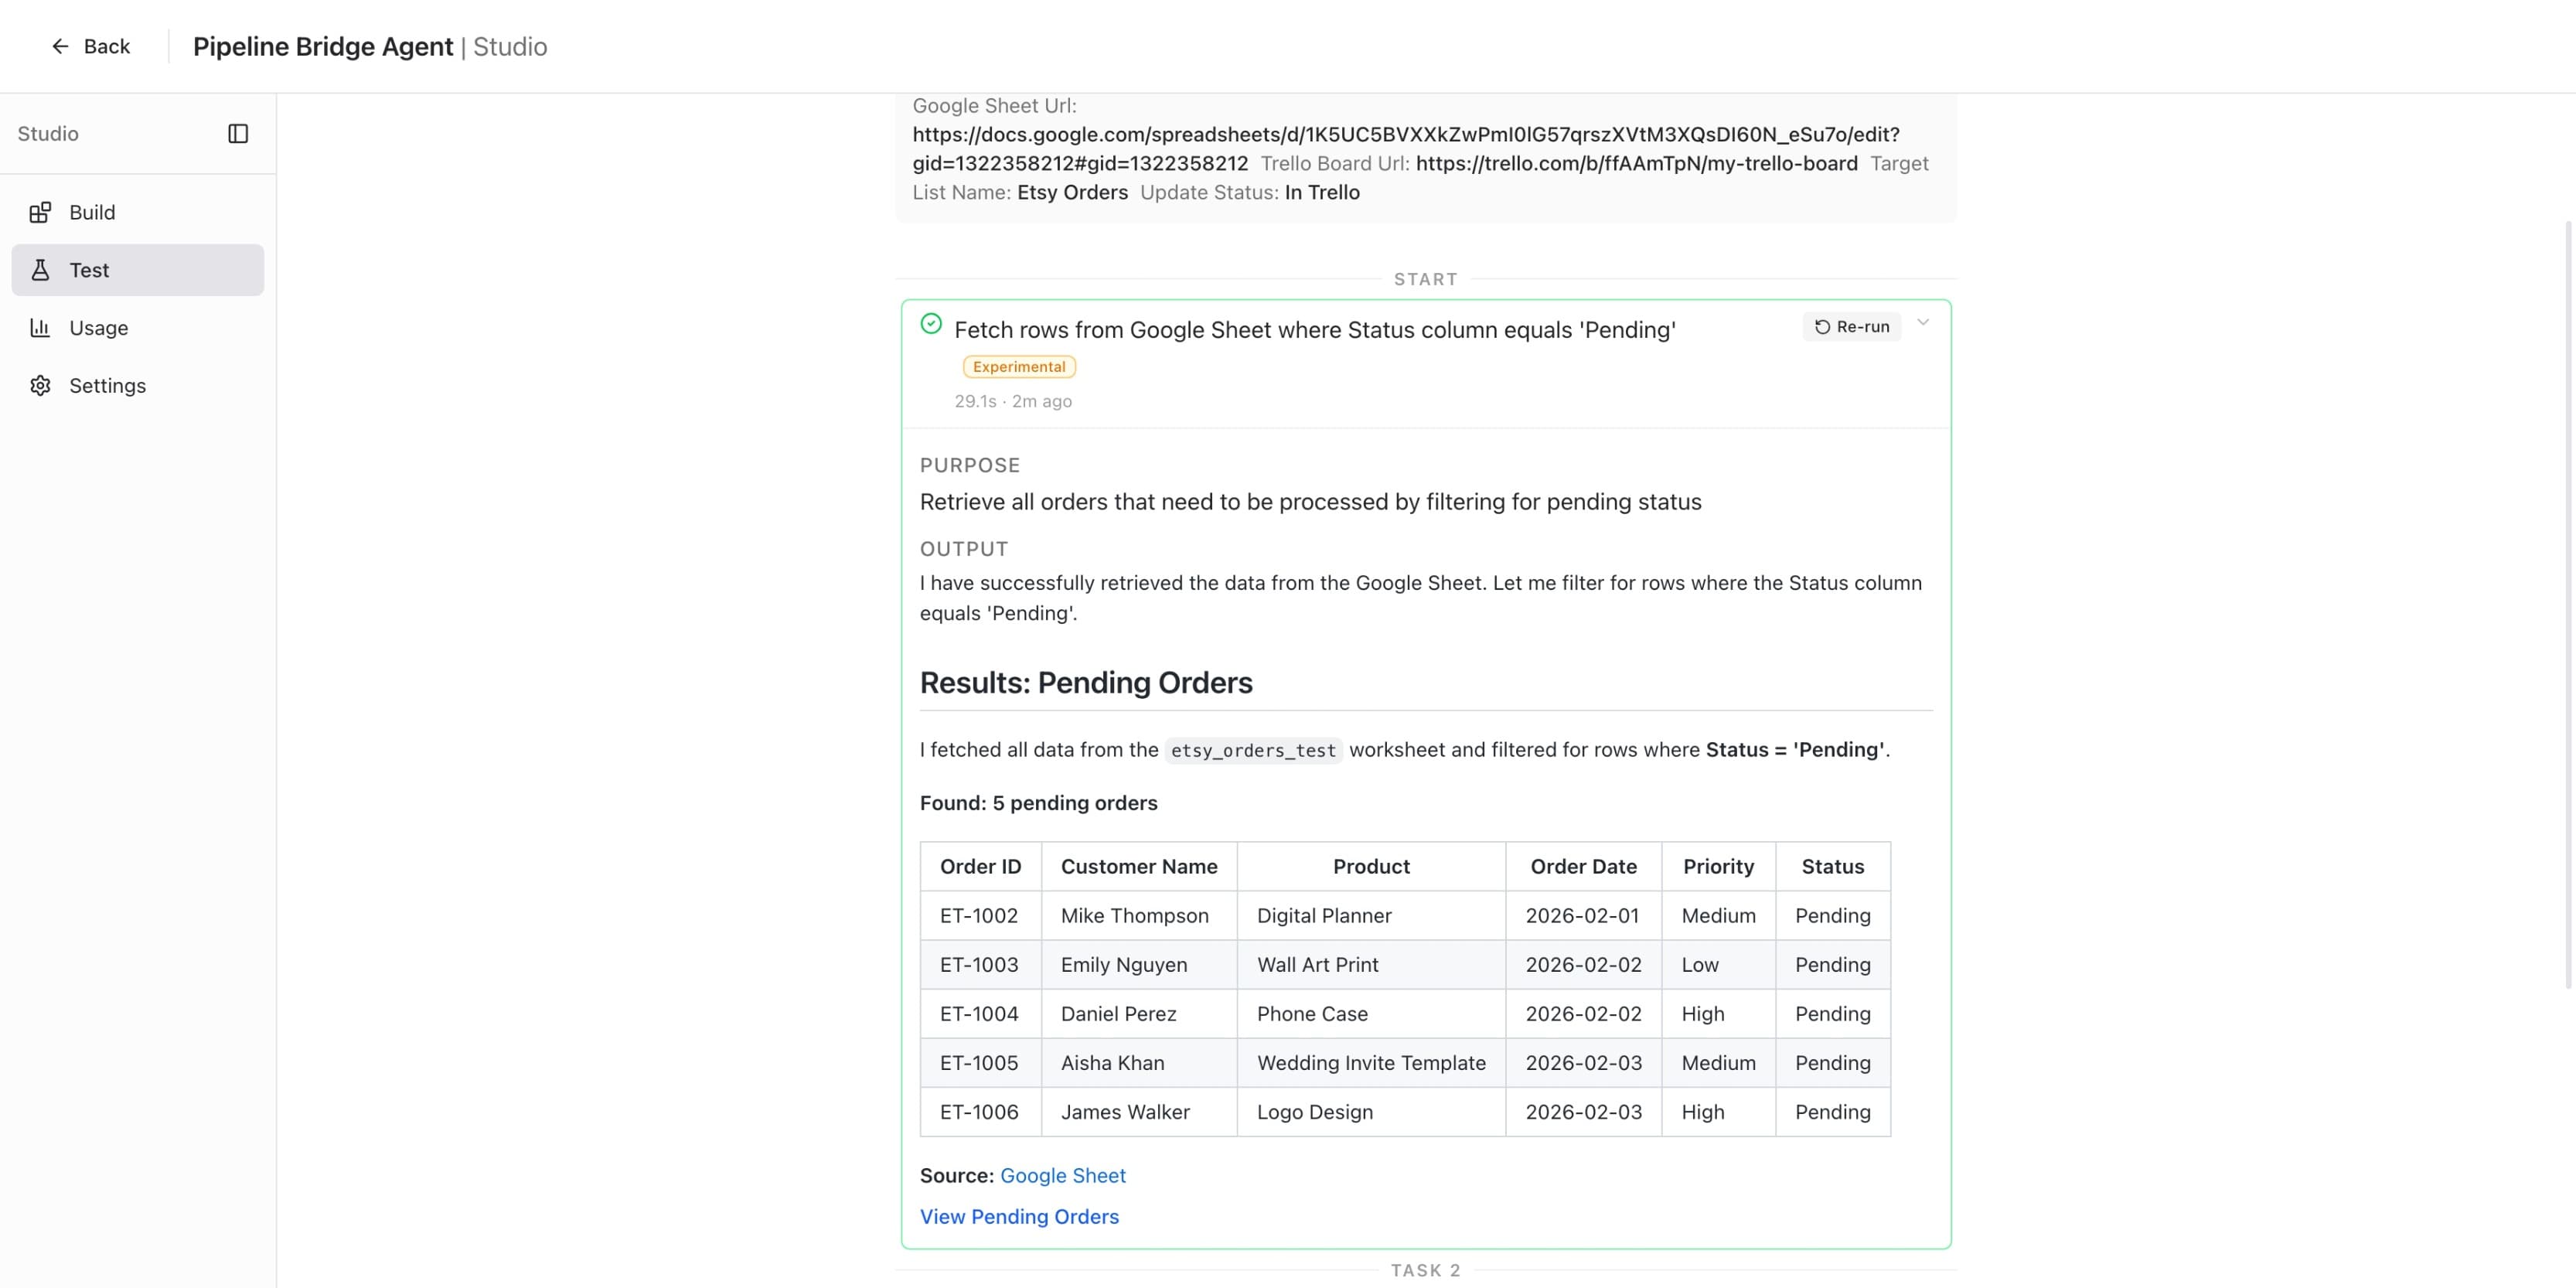Click the View Pending Orders link
This screenshot has height=1288, width=2576.
click(x=1019, y=1216)
